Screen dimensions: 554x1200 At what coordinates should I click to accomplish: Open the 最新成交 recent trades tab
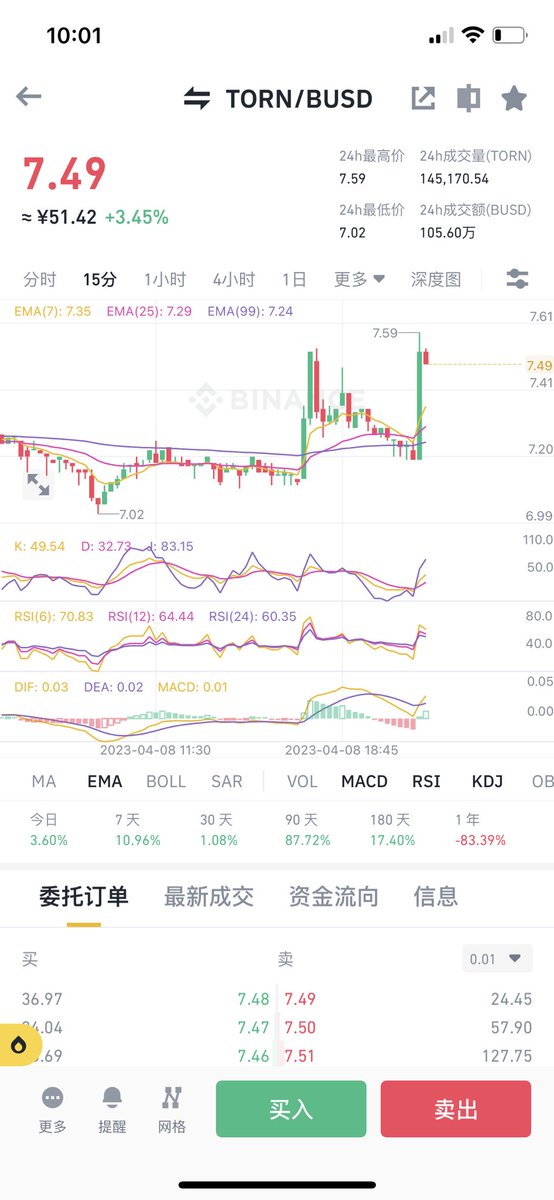(x=209, y=896)
